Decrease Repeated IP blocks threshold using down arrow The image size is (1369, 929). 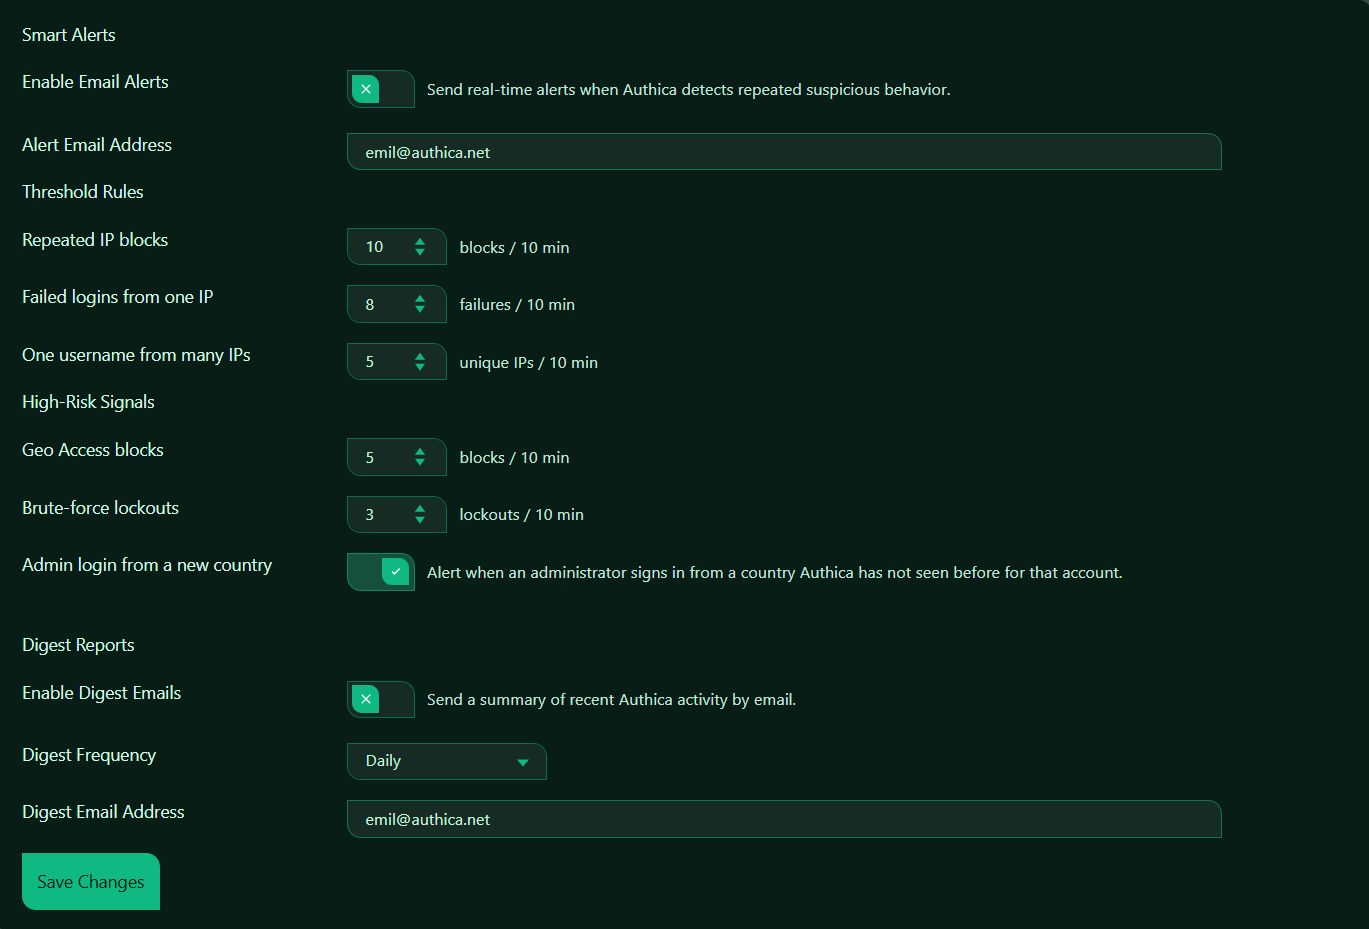pyautogui.click(x=420, y=253)
